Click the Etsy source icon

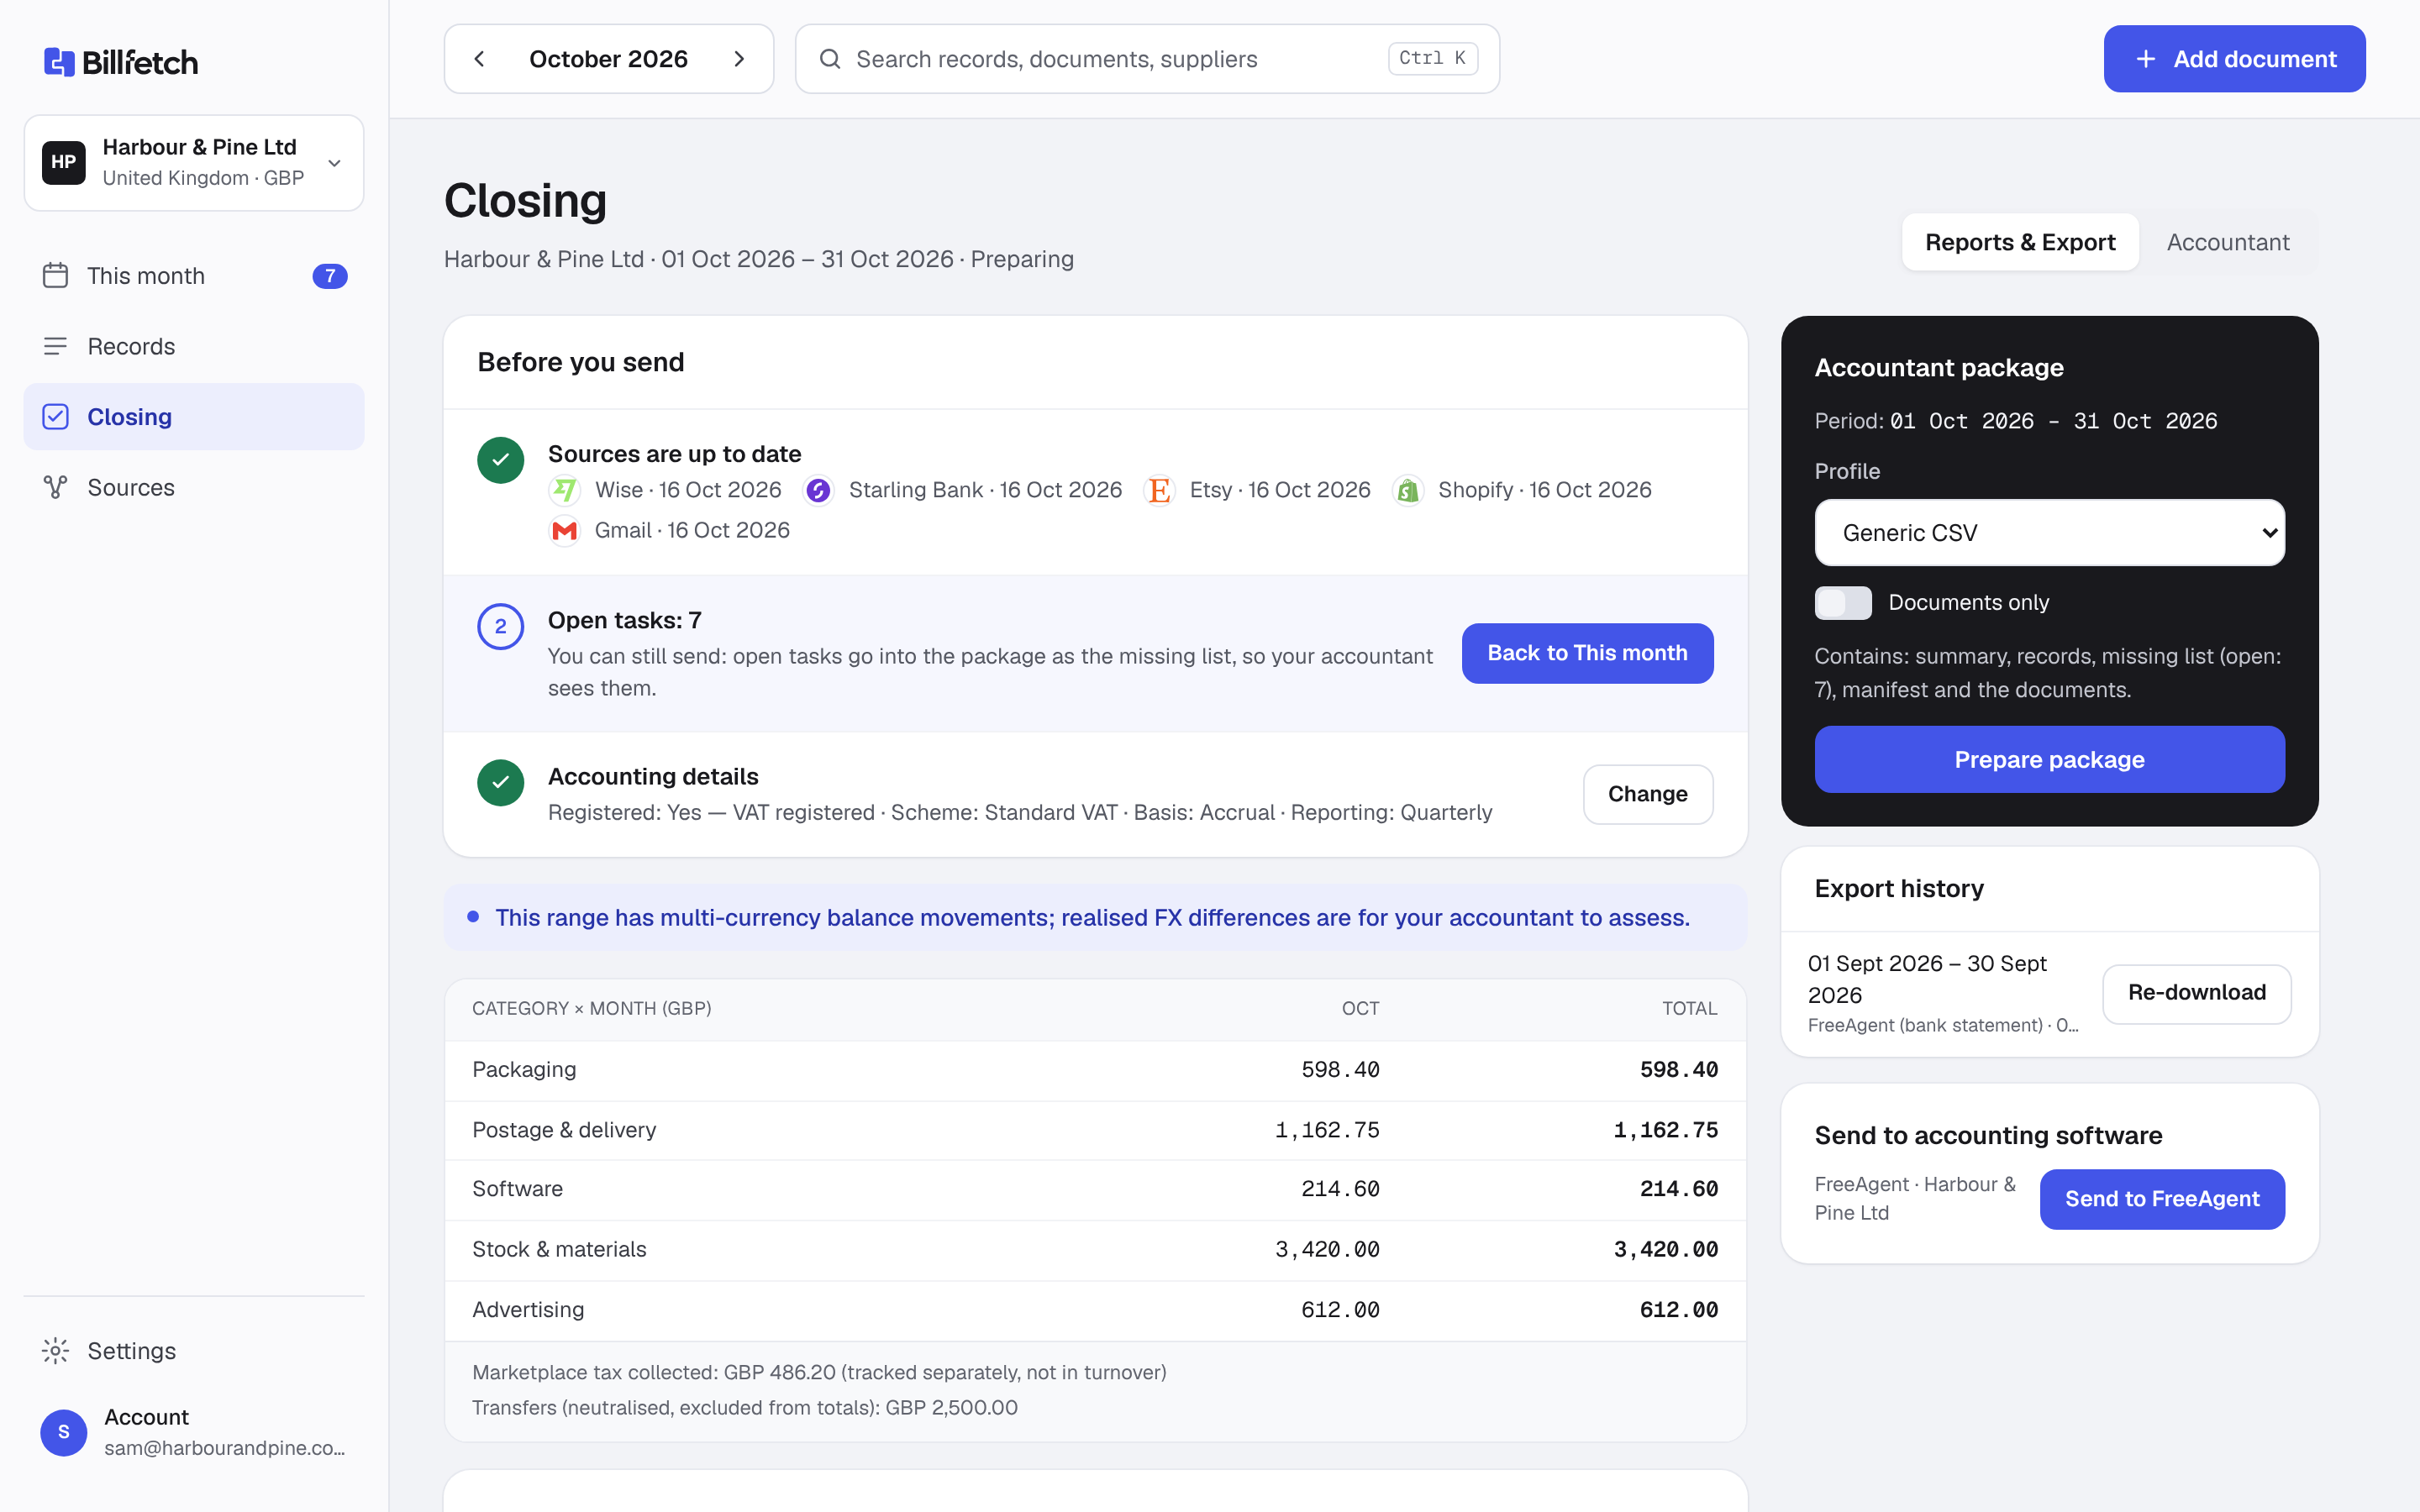coord(1159,490)
